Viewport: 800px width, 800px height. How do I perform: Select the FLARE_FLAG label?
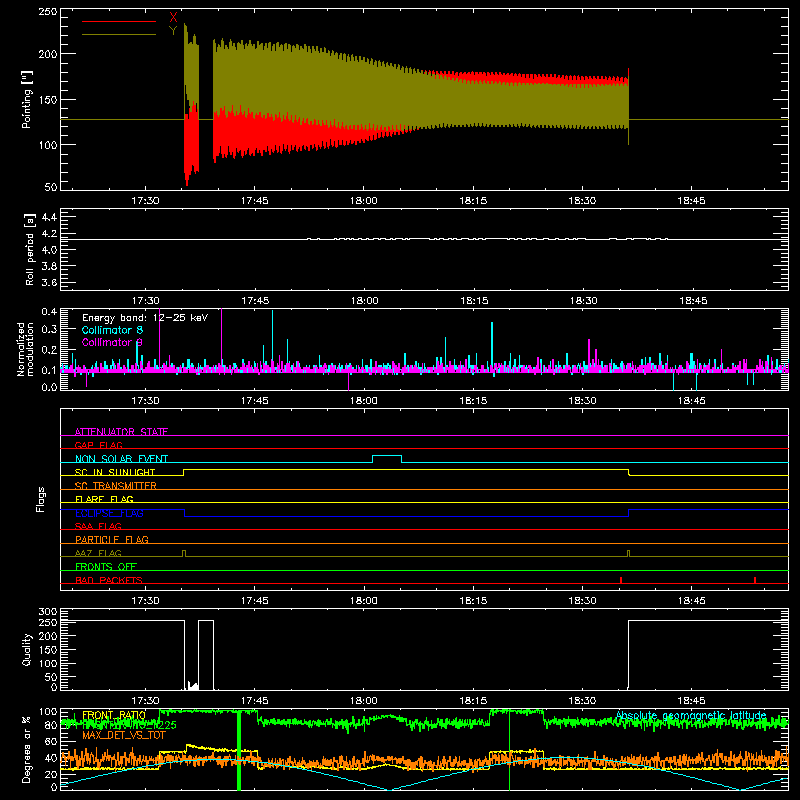pos(104,499)
